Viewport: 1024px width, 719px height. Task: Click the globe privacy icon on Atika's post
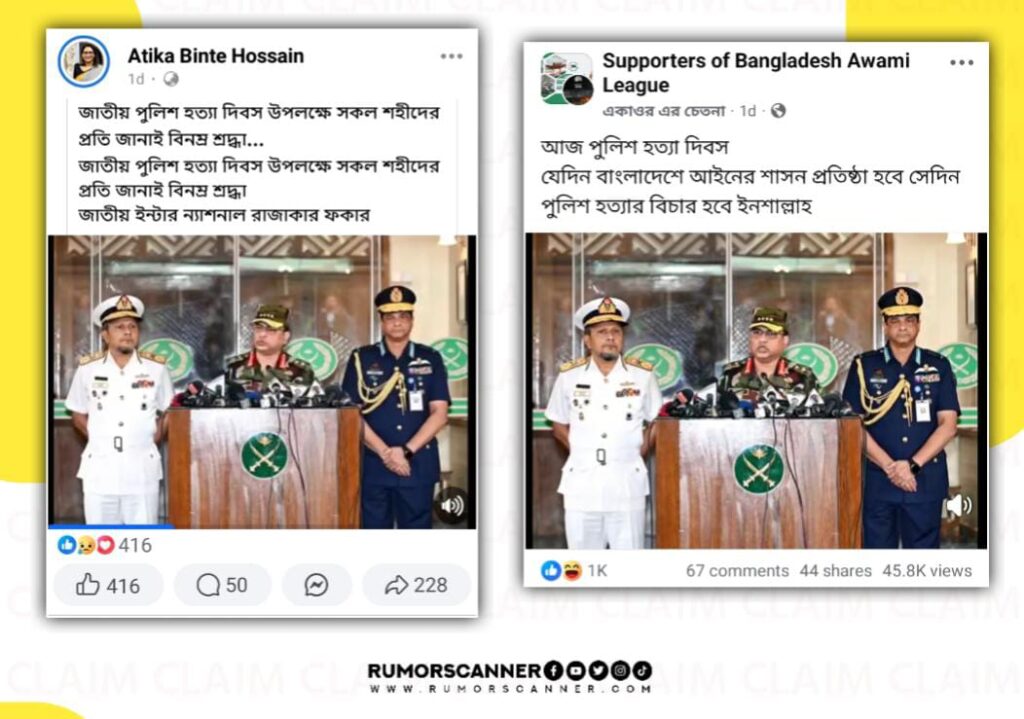point(171,79)
